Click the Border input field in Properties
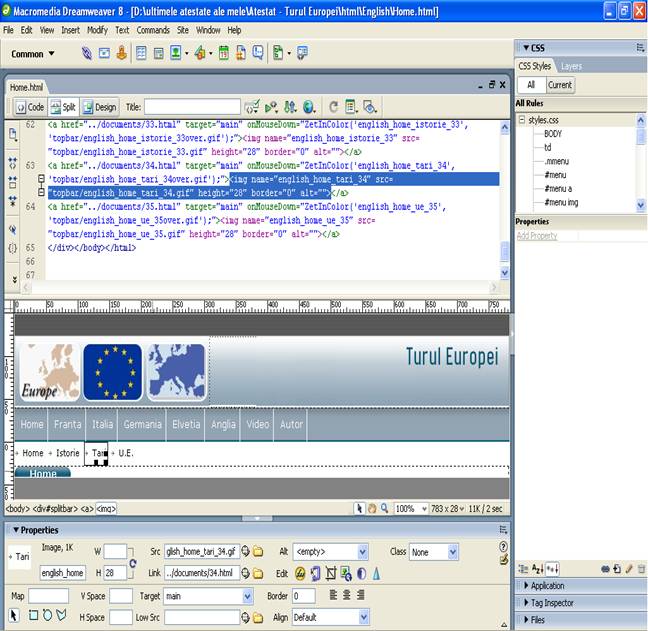The width and height of the screenshot is (648, 631). tap(303, 596)
